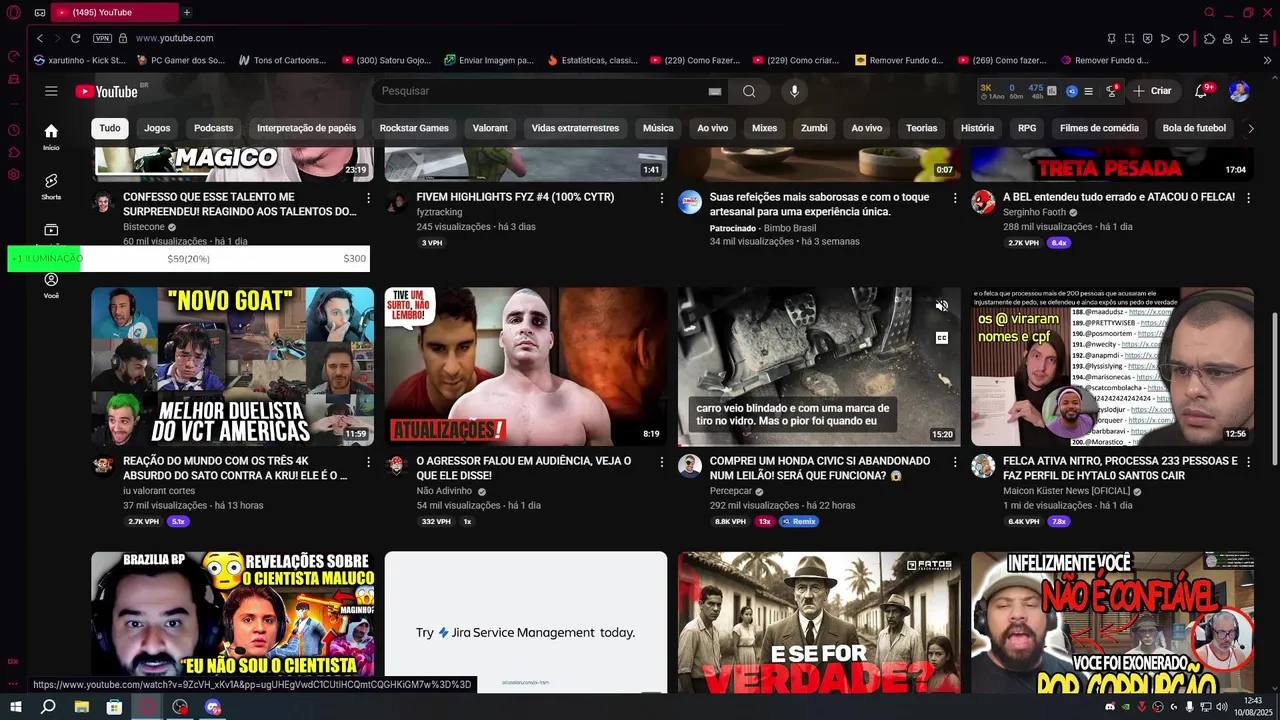Open Discord from the taskbar
Screen dimensions: 1280x720
point(213,707)
